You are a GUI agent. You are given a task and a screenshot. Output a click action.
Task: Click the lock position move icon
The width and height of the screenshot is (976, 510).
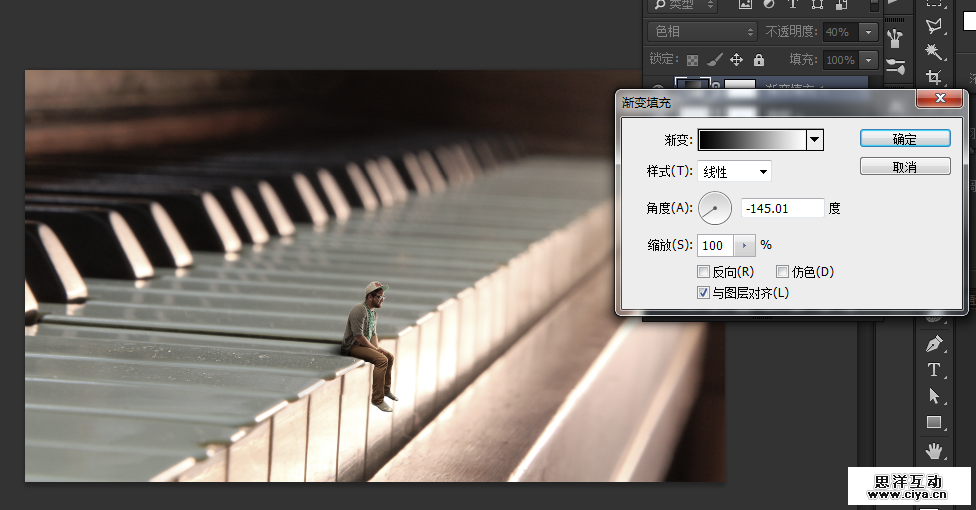pos(737,60)
